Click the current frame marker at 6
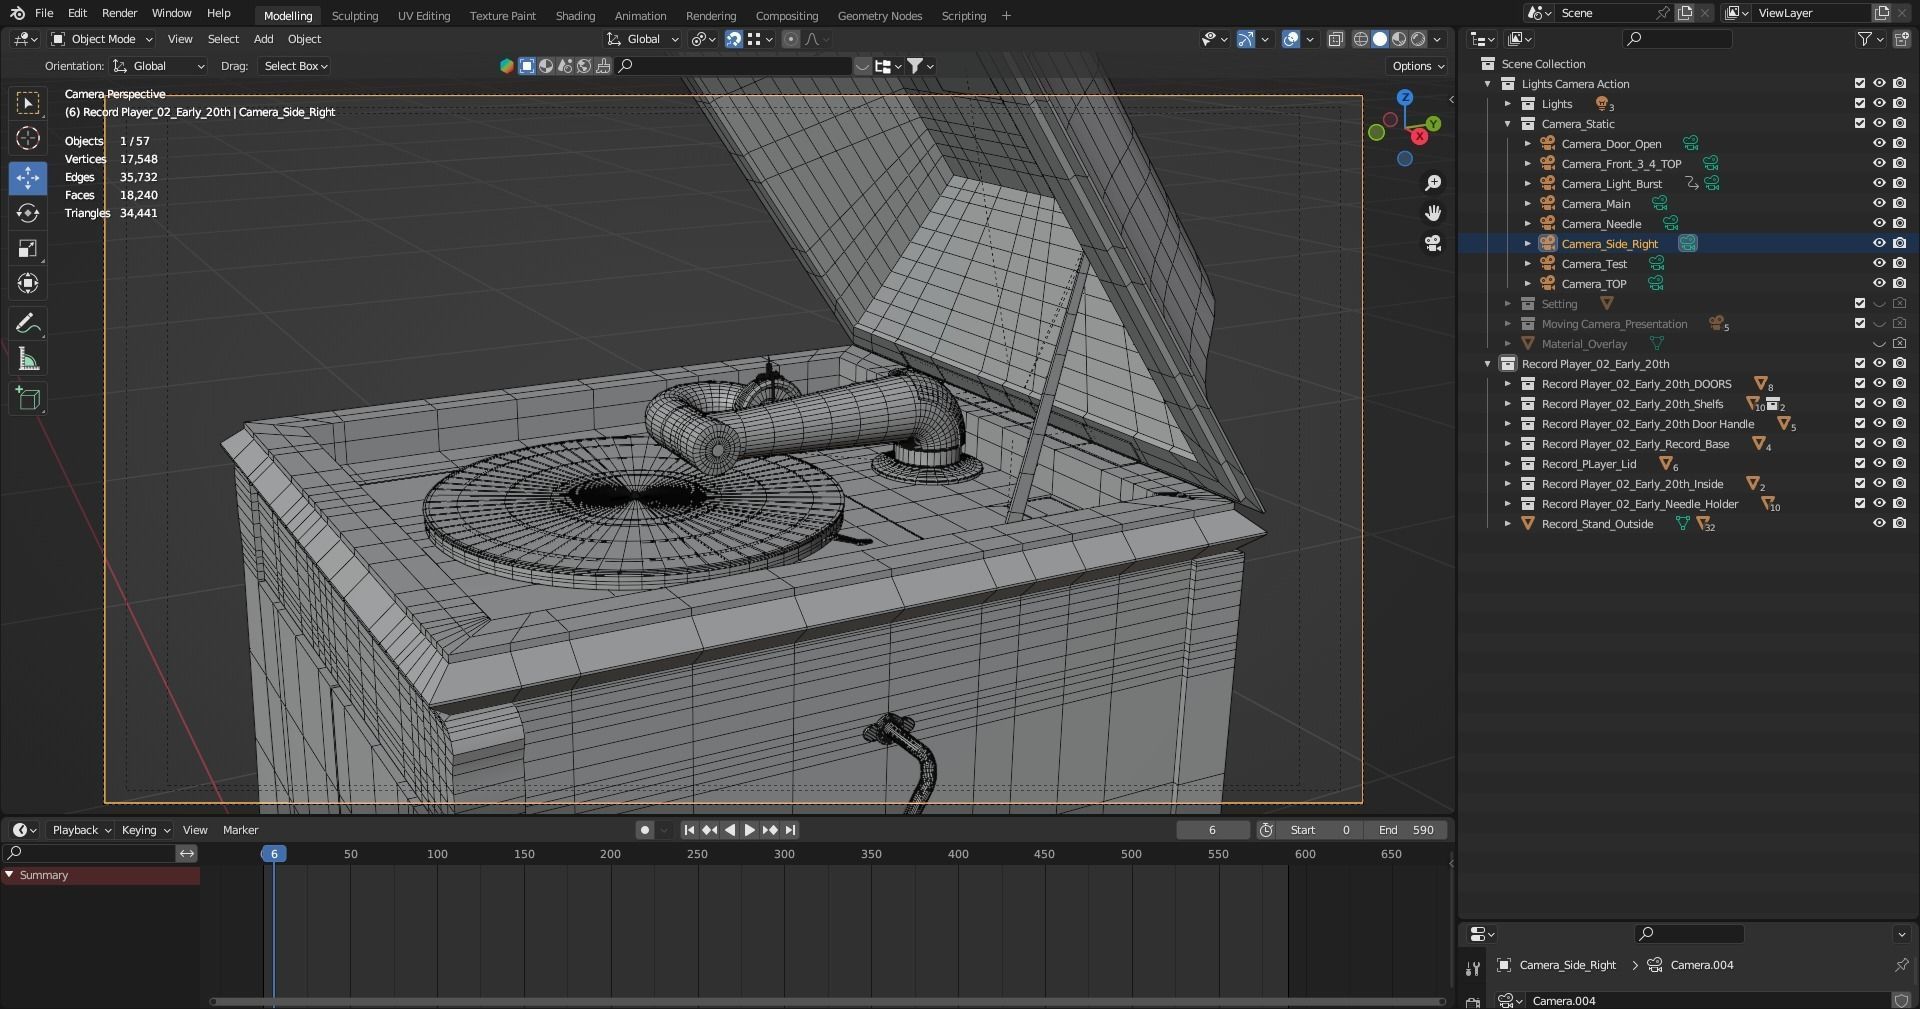Screen dimensions: 1920x1009 pos(274,854)
